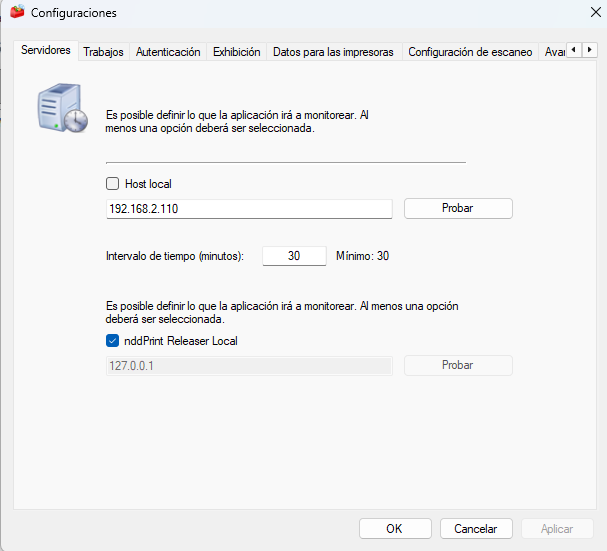Switch to the Trabajos tab

pyautogui.click(x=103, y=52)
